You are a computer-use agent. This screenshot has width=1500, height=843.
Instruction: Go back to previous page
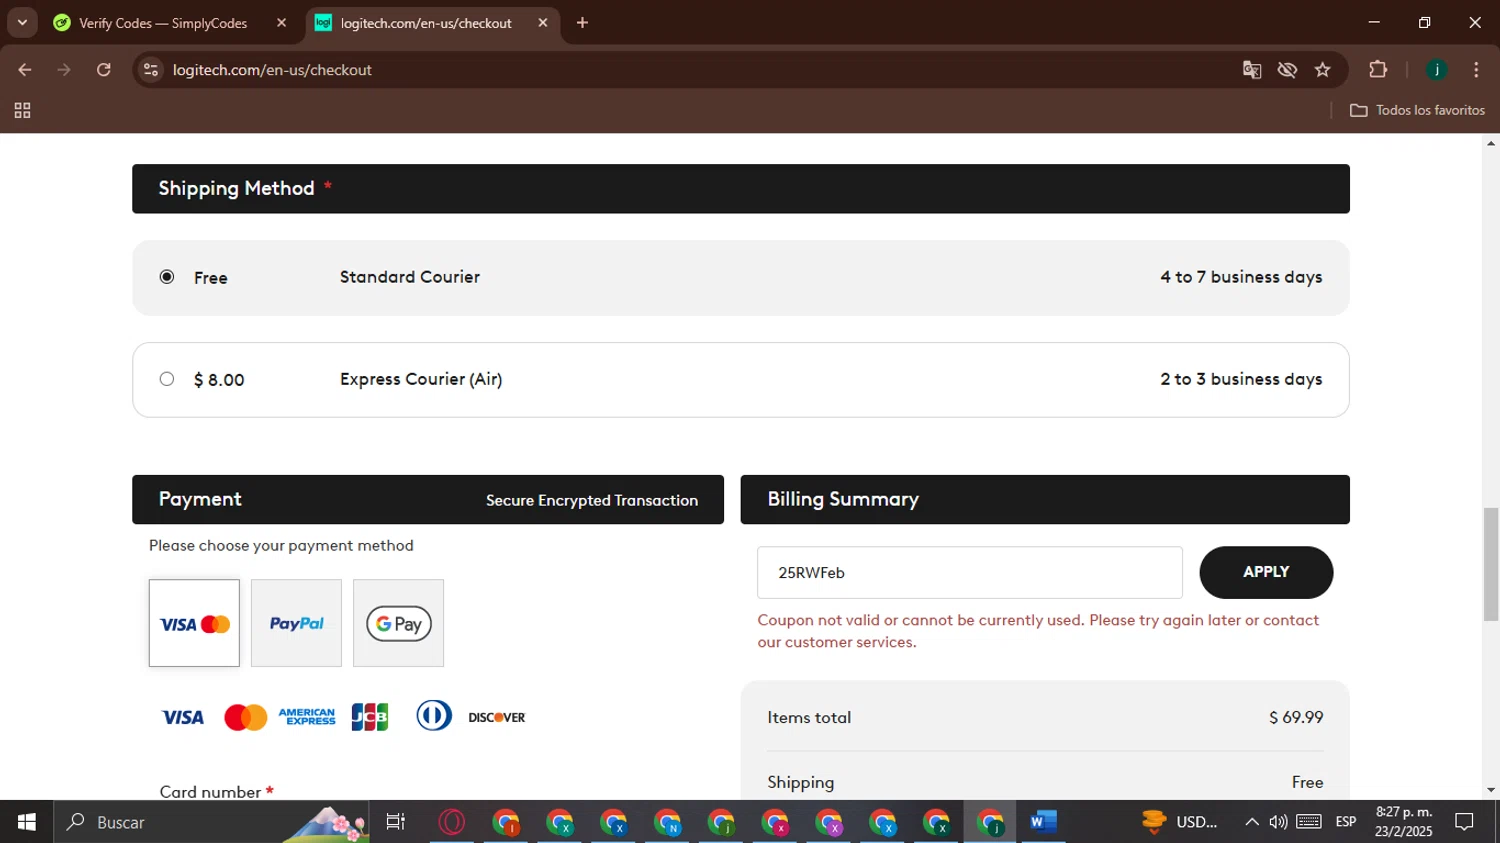pyautogui.click(x=25, y=70)
